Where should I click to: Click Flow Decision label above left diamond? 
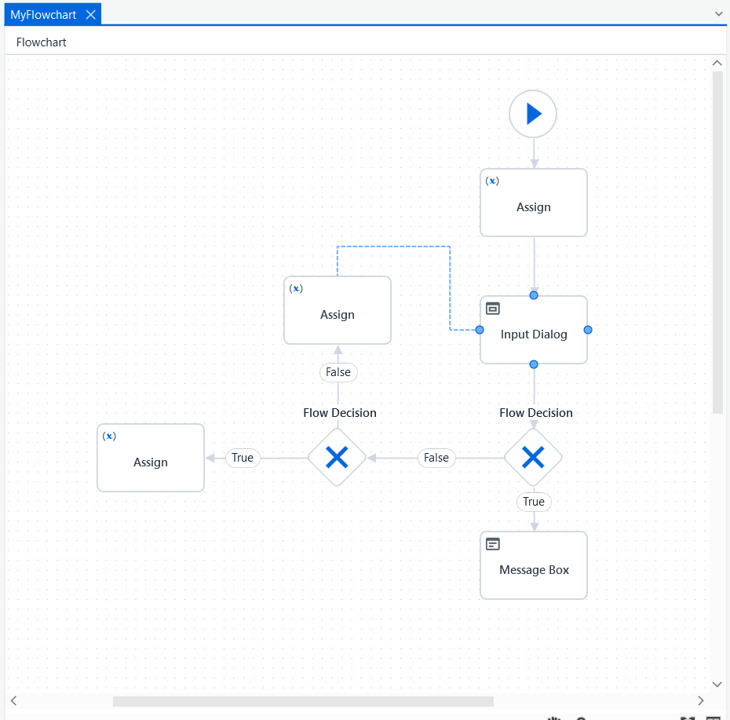point(340,413)
